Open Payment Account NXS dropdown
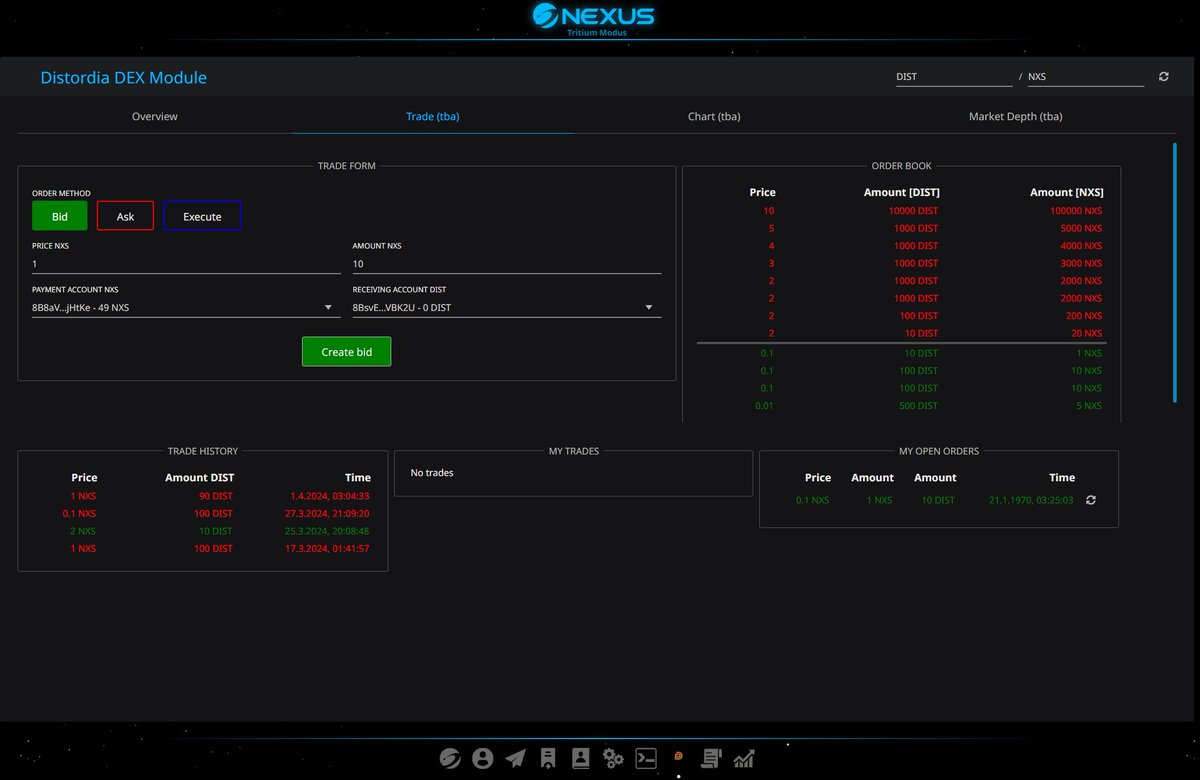This screenshot has width=1200, height=780. point(186,307)
